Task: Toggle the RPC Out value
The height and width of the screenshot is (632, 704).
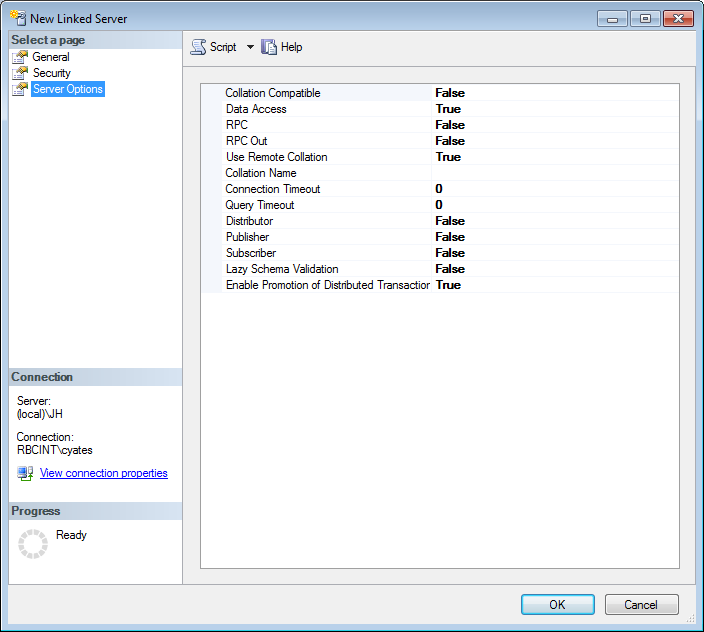Action: coord(450,141)
